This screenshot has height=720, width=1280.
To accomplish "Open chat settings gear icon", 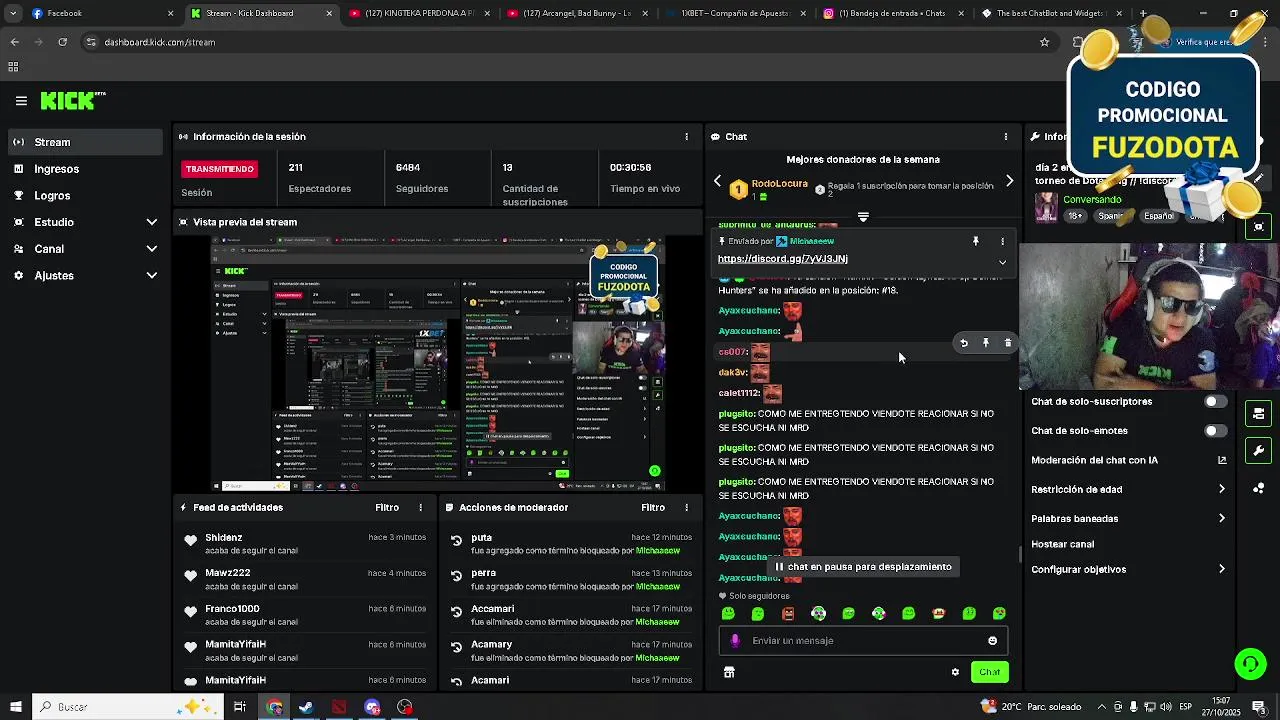I will (955, 672).
